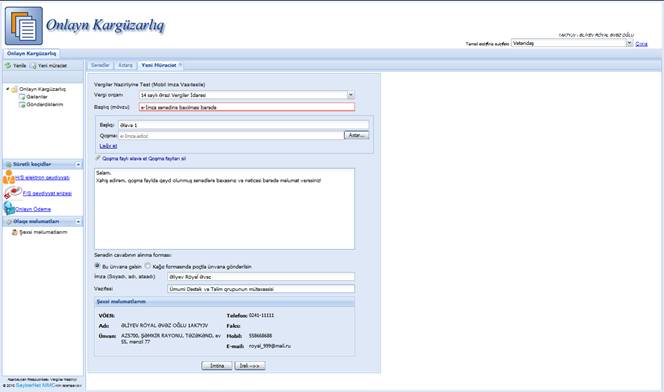This screenshot has width=664, height=392.
Task: Click the CyberNet MMC footer link
Action: [x=35, y=386]
